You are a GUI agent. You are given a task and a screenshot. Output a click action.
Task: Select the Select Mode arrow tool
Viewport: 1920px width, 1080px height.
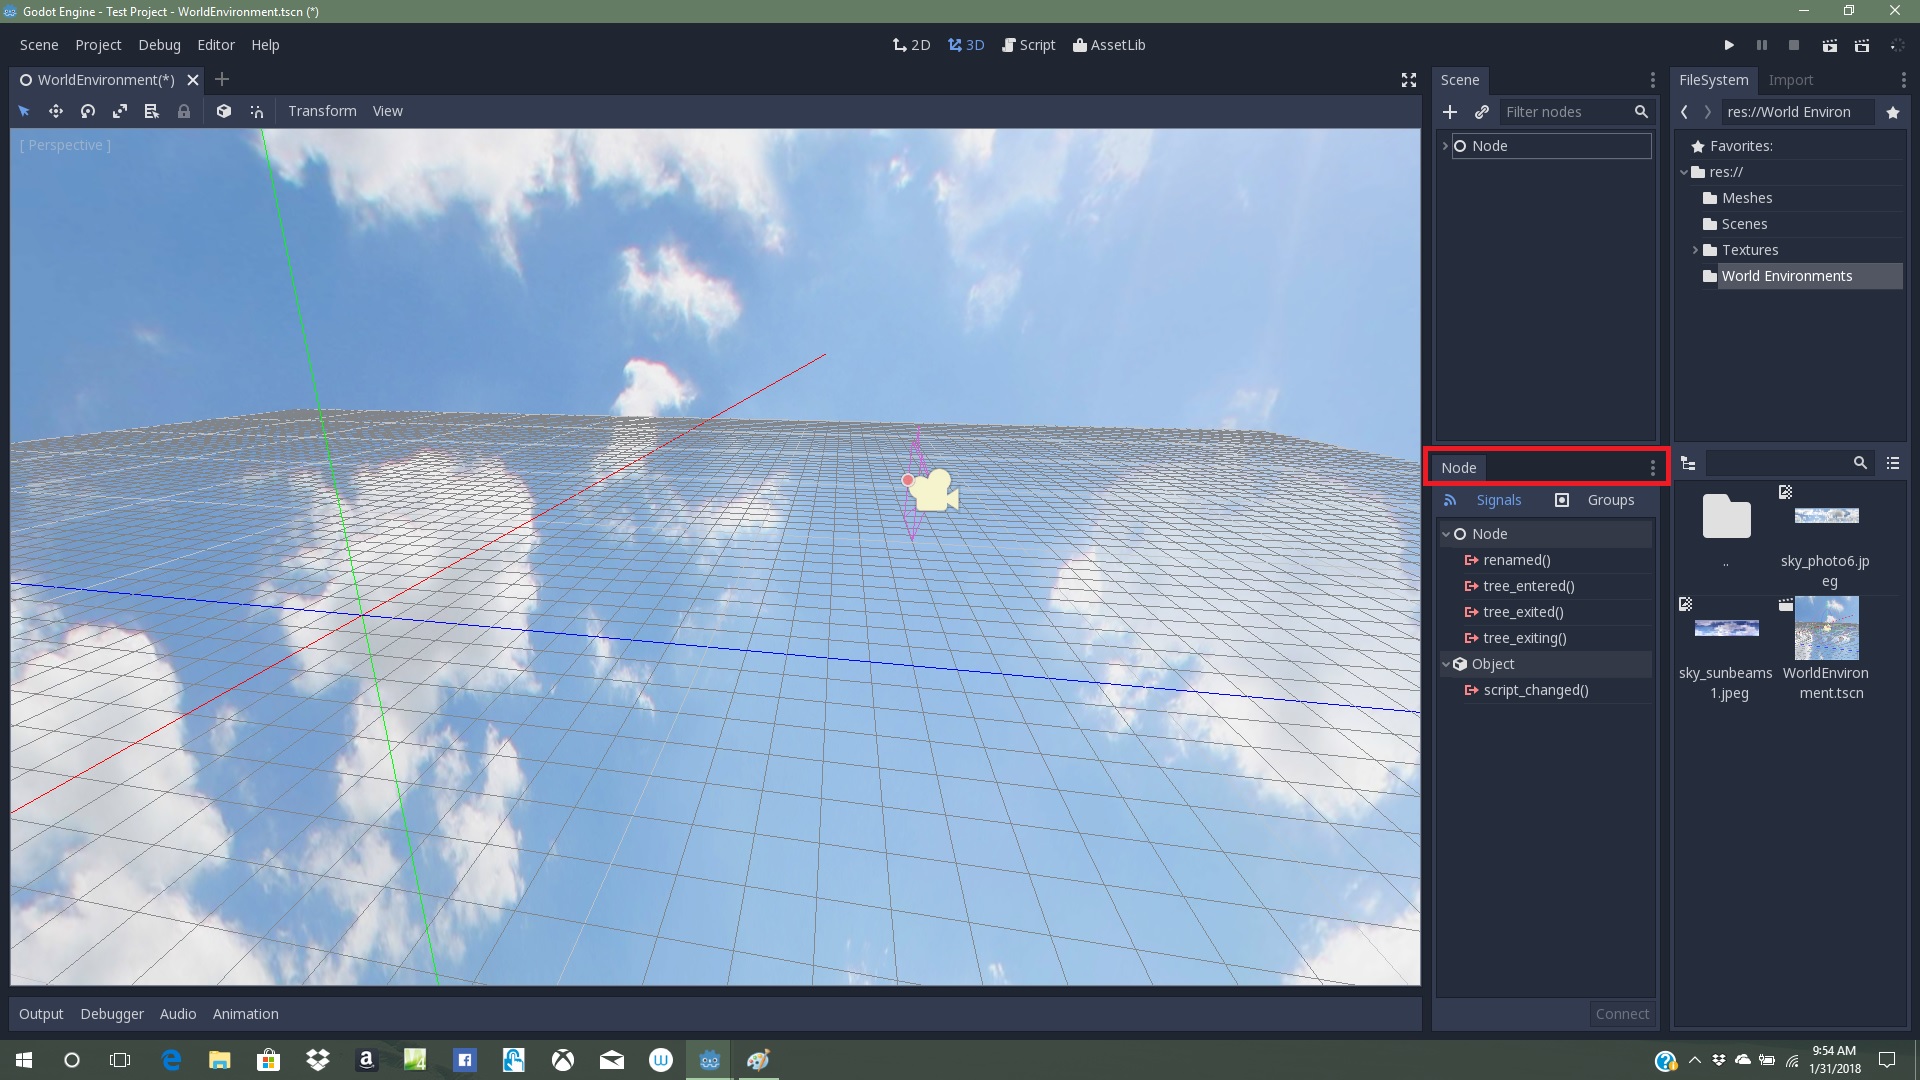[x=24, y=111]
